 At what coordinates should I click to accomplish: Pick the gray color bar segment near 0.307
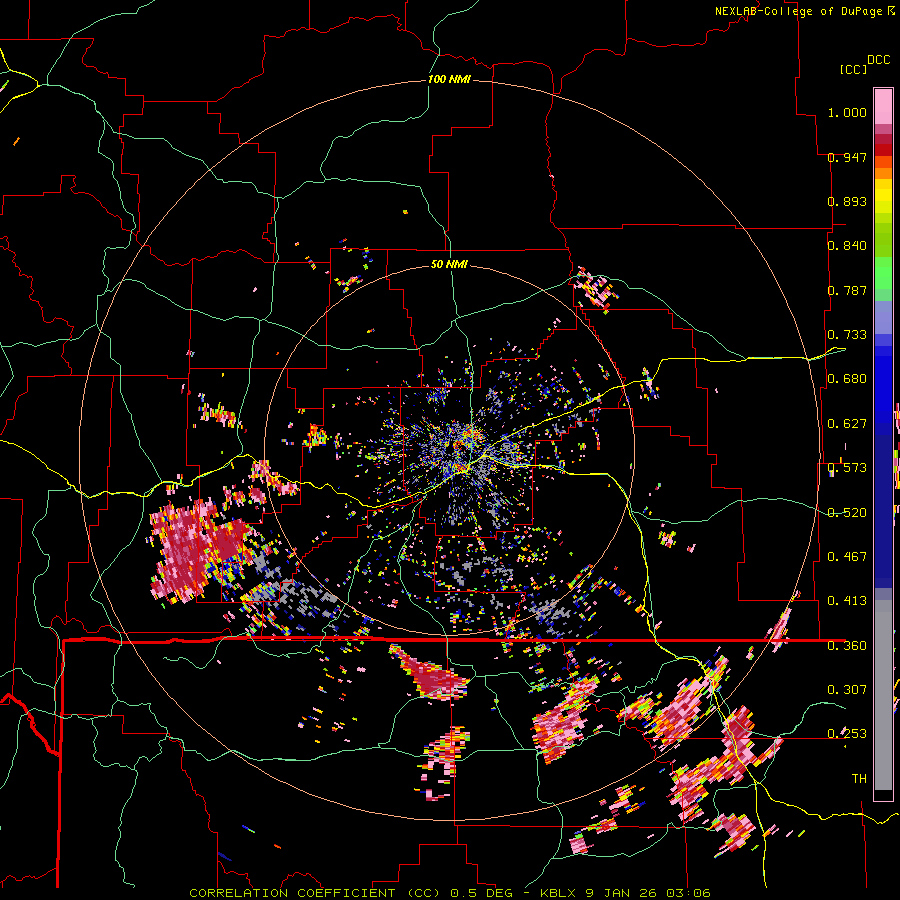click(883, 695)
